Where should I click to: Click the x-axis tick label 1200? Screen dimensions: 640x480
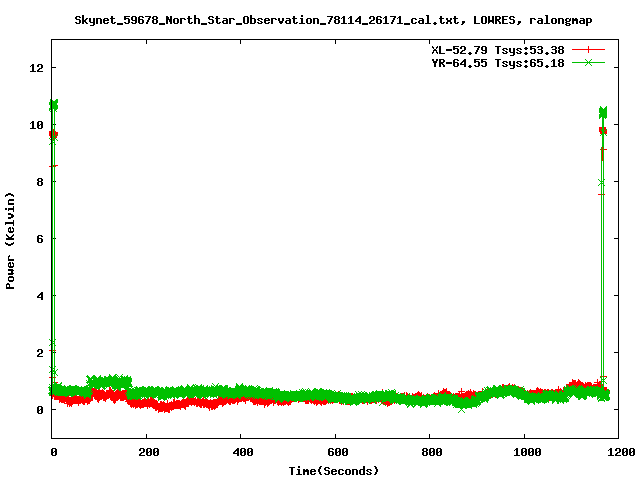621,452
